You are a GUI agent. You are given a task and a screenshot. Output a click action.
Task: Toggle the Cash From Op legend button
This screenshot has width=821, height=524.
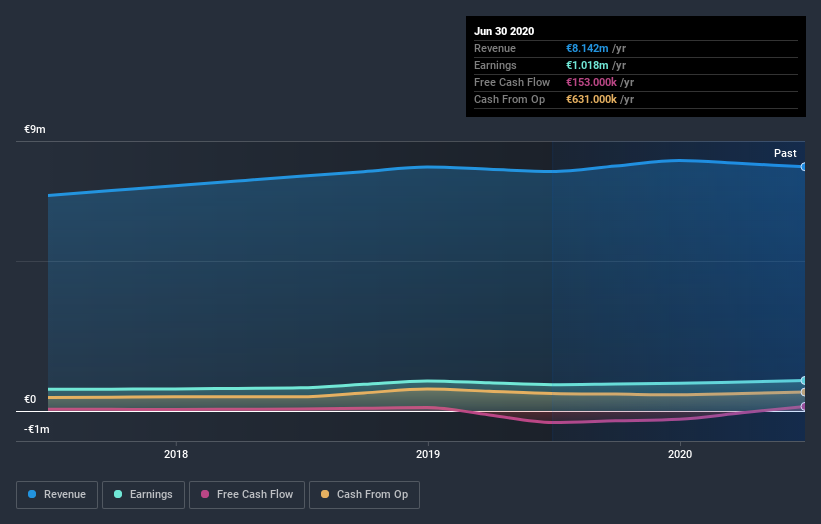pos(364,495)
